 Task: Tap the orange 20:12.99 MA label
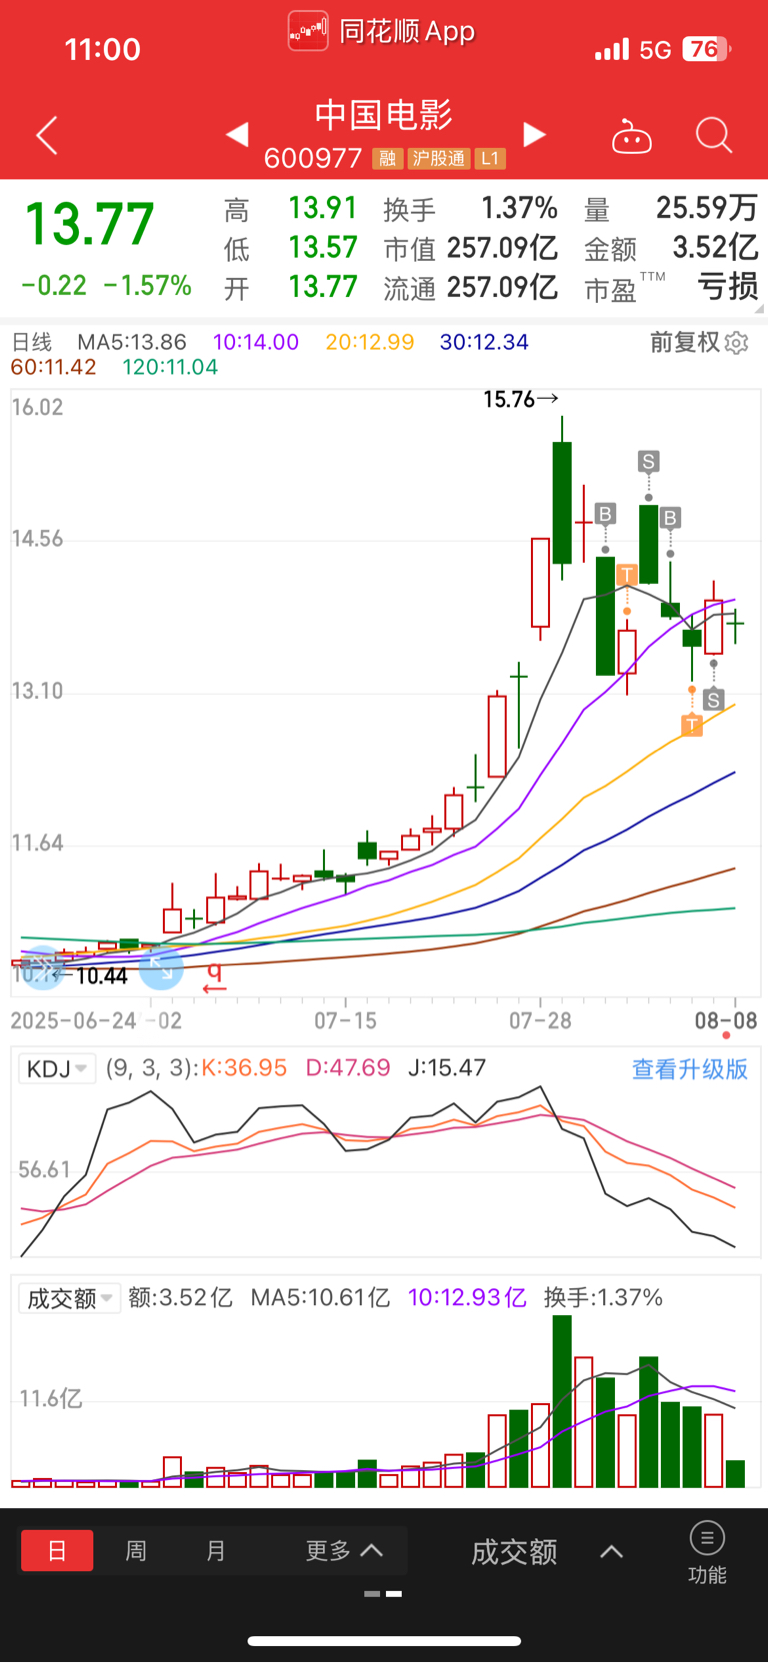(x=370, y=342)
